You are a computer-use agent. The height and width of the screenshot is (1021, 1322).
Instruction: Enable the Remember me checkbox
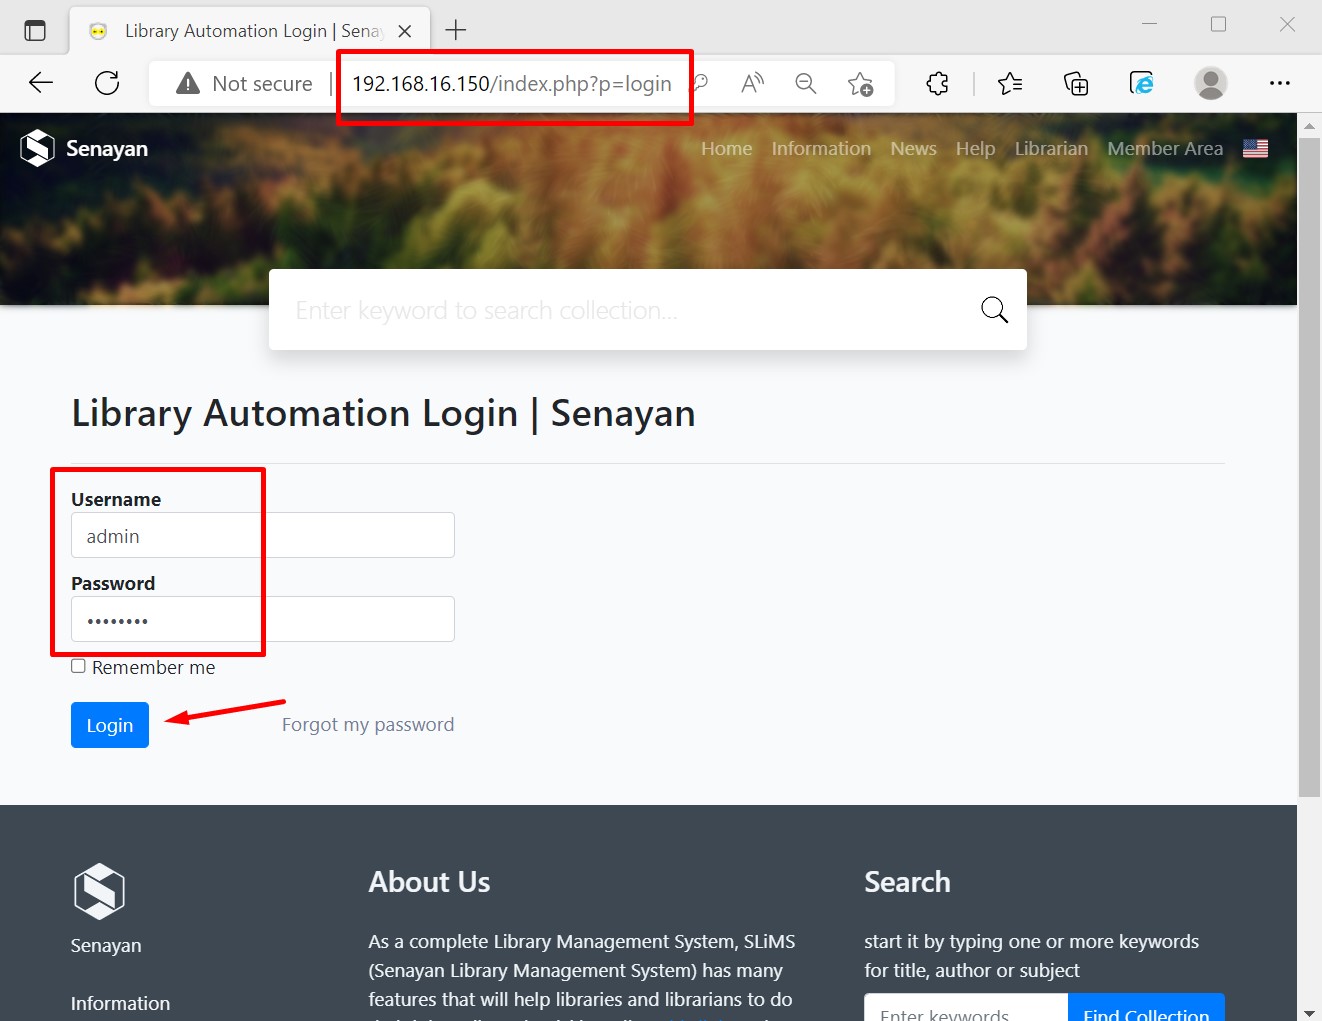tap(78, 666)
